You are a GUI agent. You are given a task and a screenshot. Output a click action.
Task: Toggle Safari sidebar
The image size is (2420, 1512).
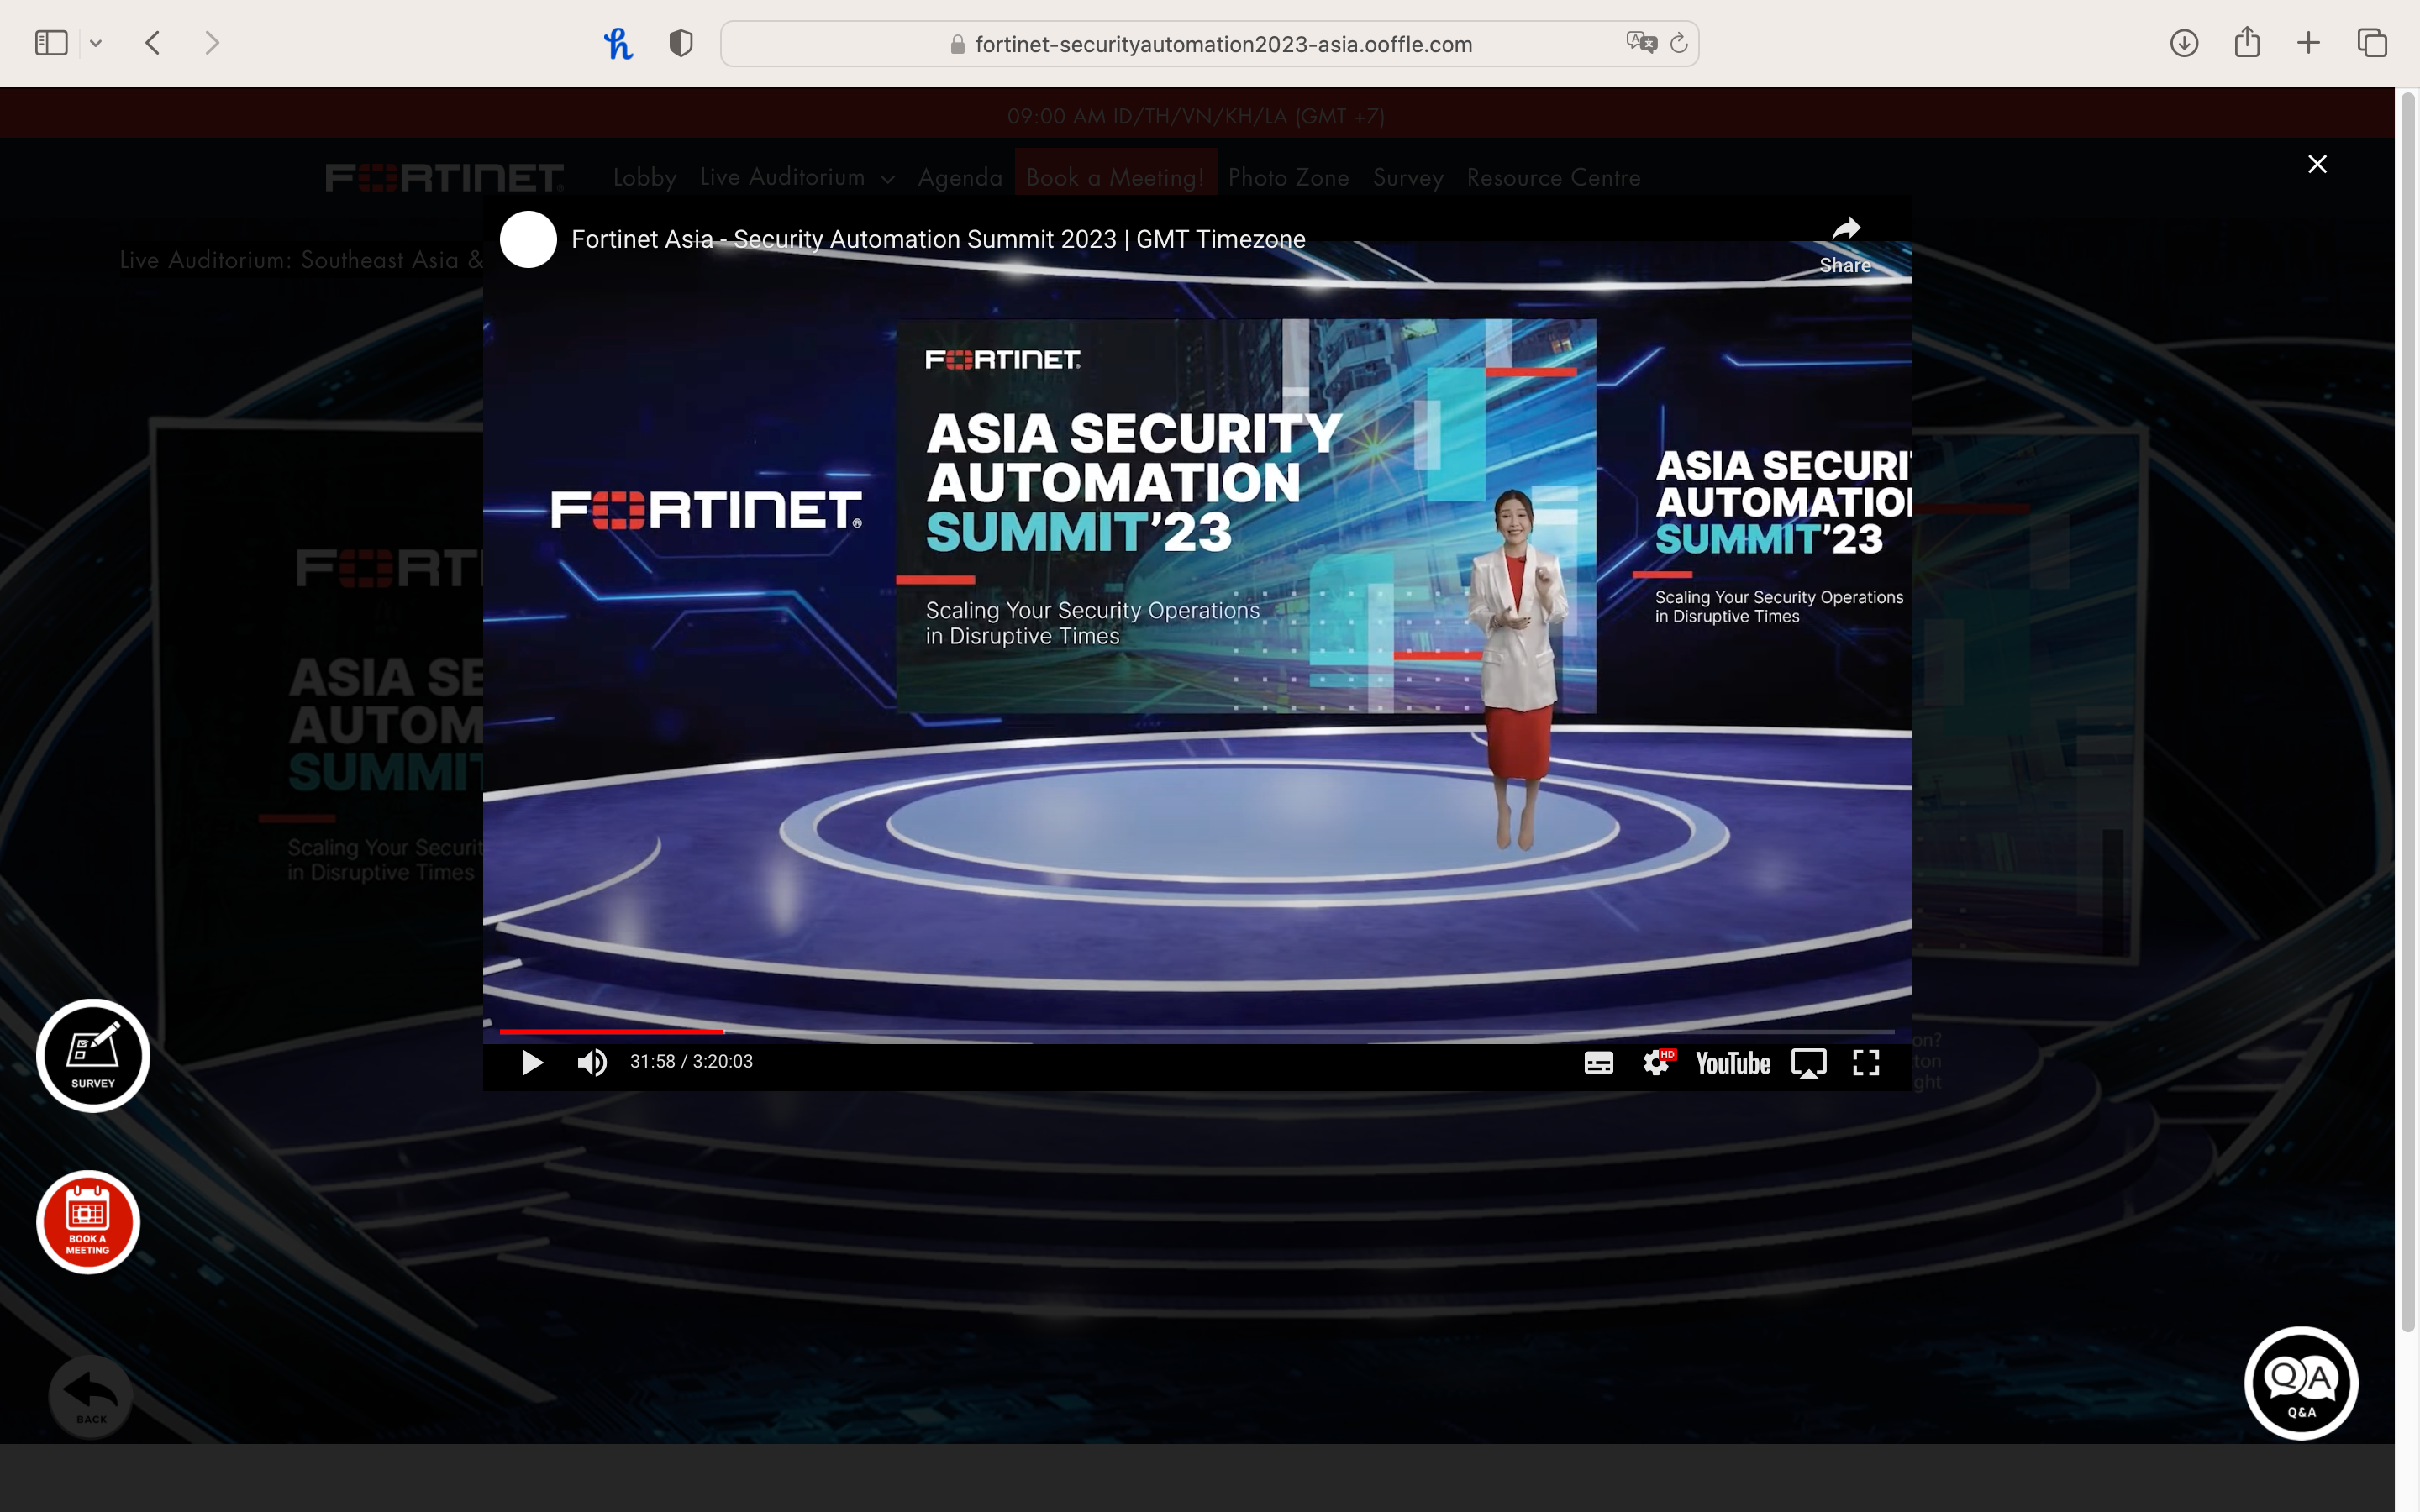51,43
